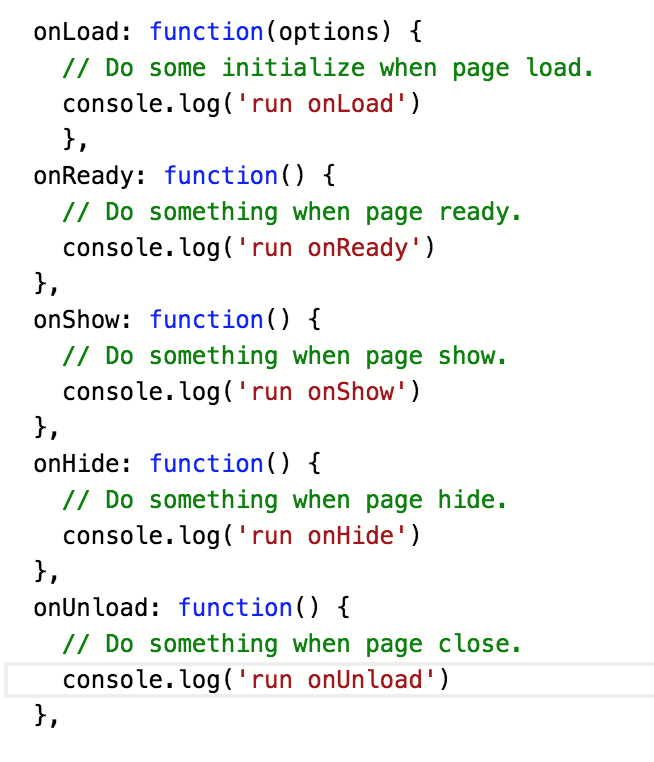
Task: Click the function keyword on onShow line
Action: point(207,320)
